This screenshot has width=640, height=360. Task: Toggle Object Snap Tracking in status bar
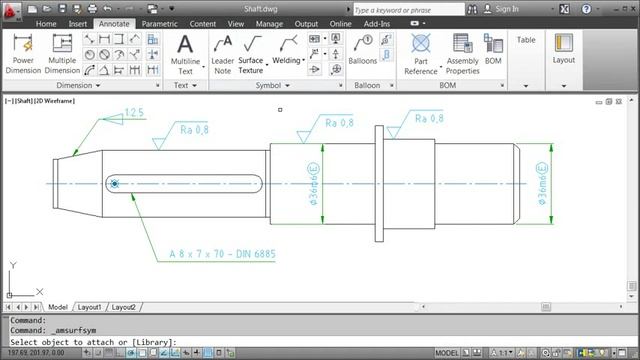coord(164,353)
